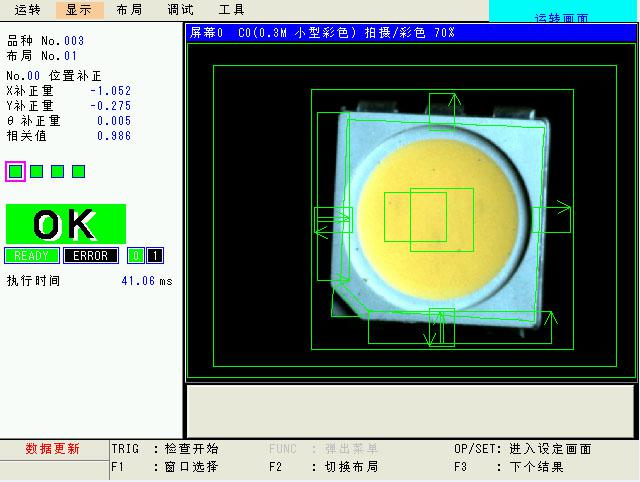Viewport: 640px width, 482px height.
Task: Click the ERROR status indicator
Action: click(92, 255)
